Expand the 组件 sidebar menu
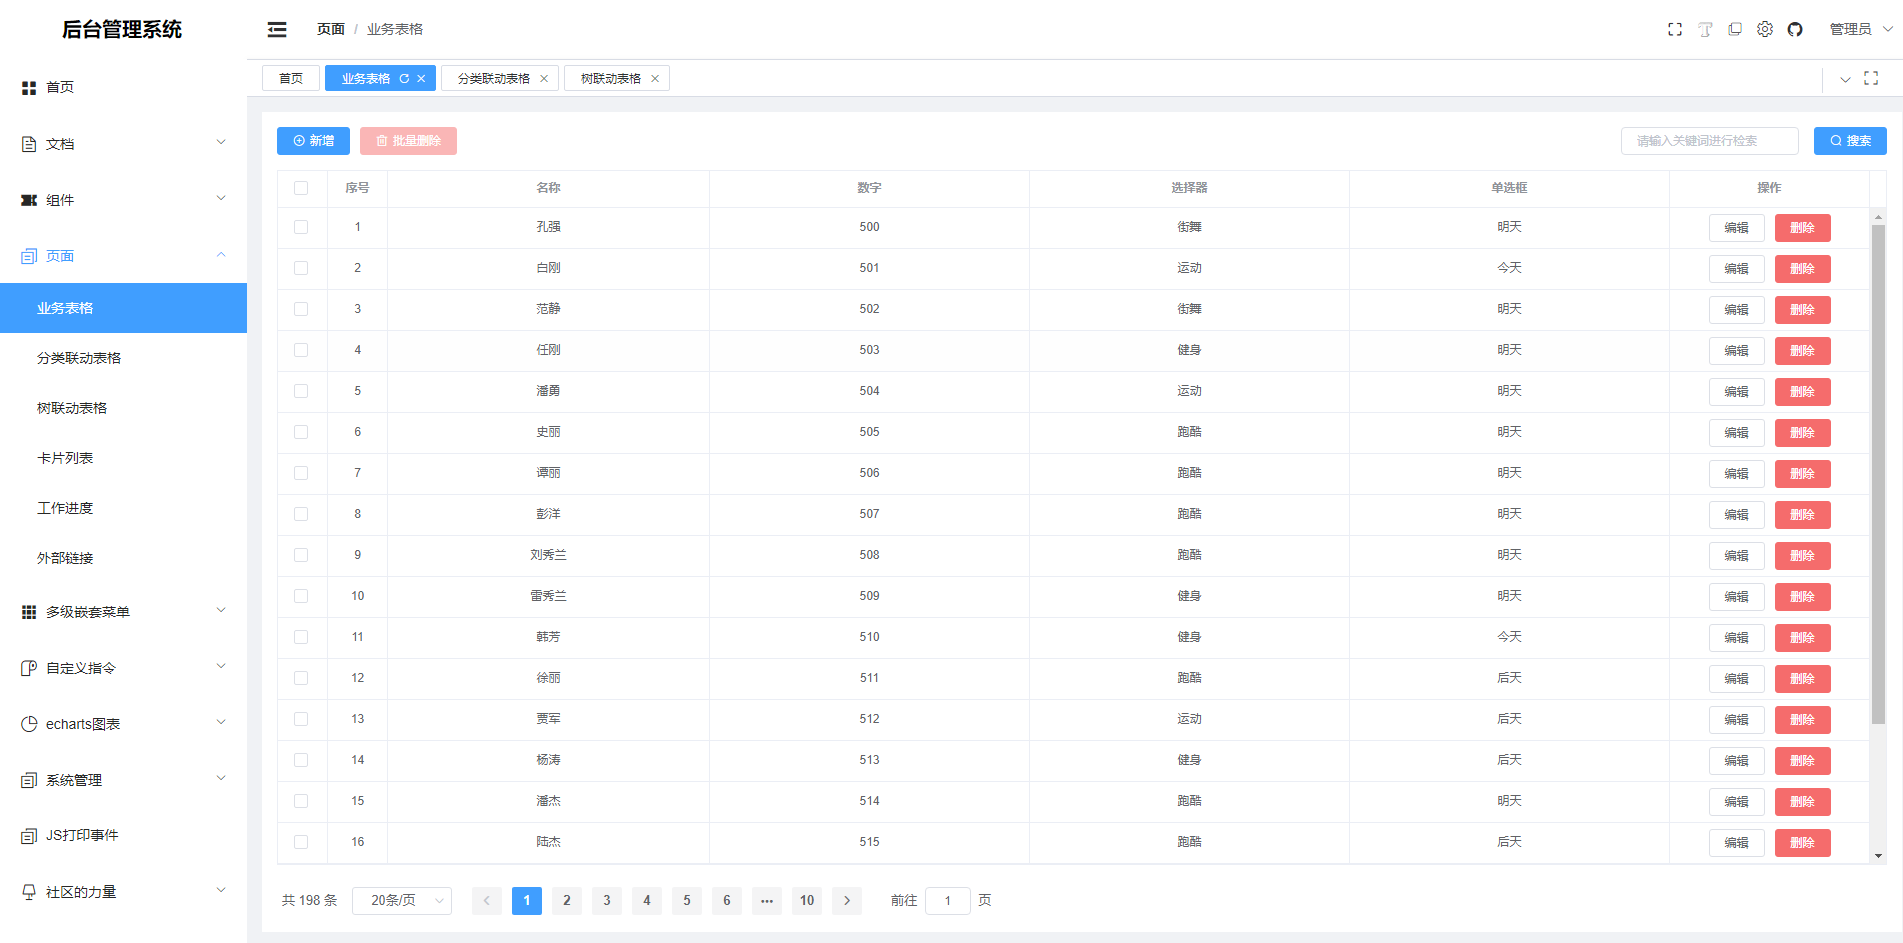Viewport: 1903px width, 943px height. pos(60,199)
